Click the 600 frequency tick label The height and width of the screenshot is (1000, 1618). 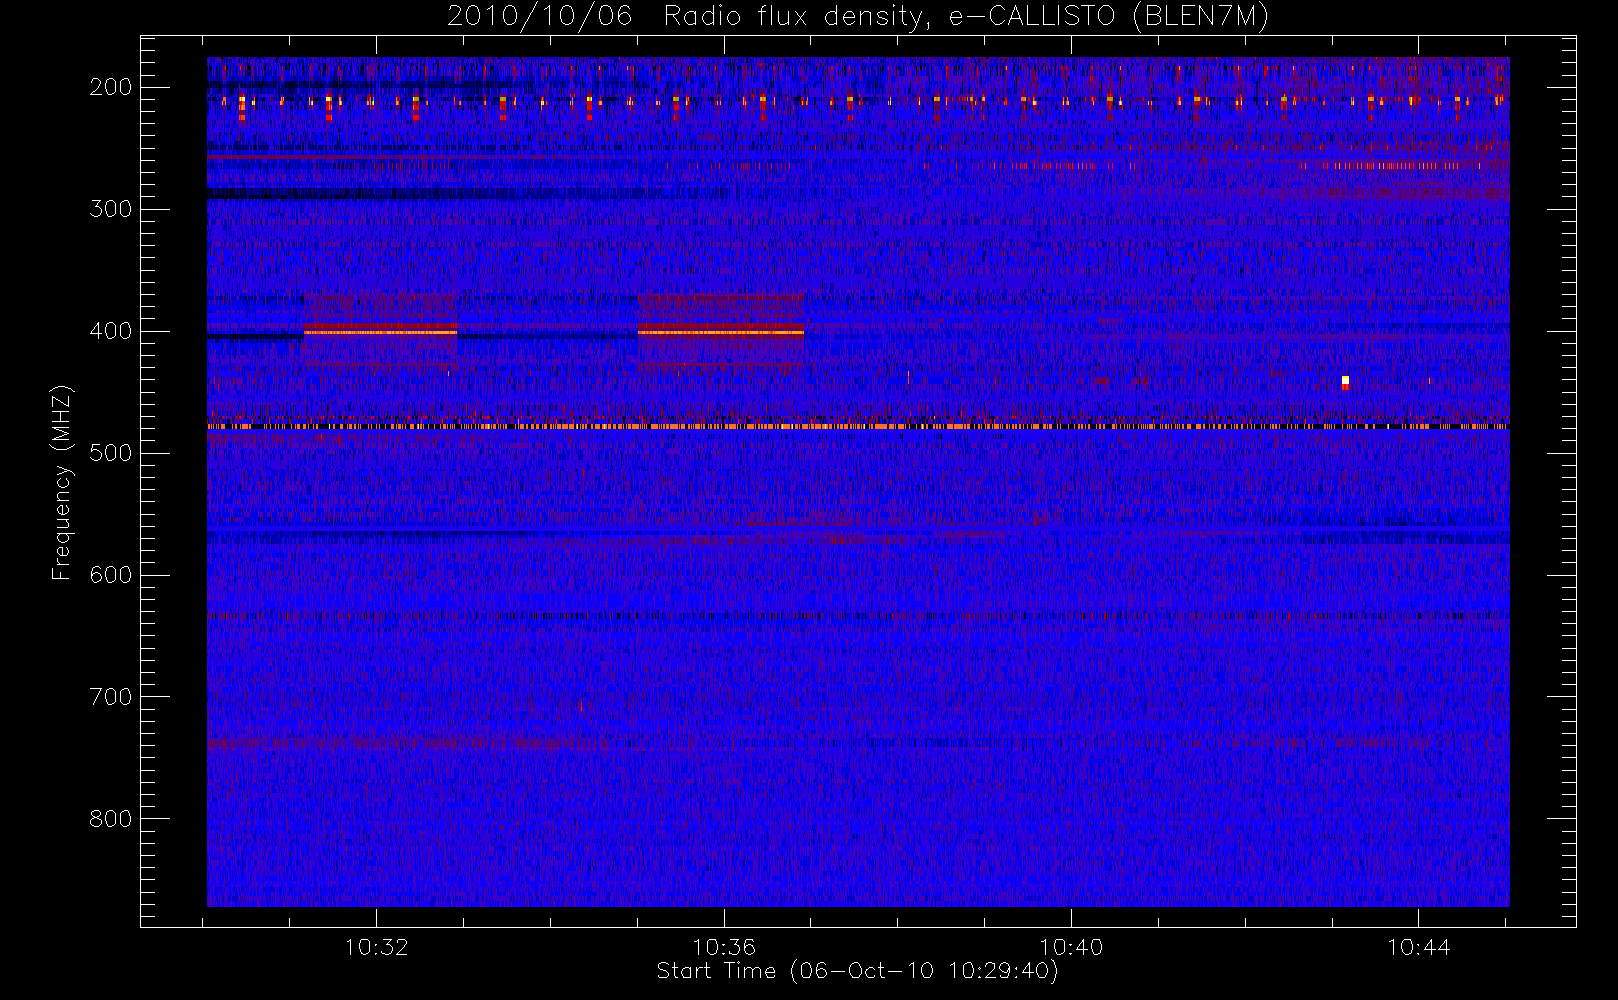[x=111, y=575]
